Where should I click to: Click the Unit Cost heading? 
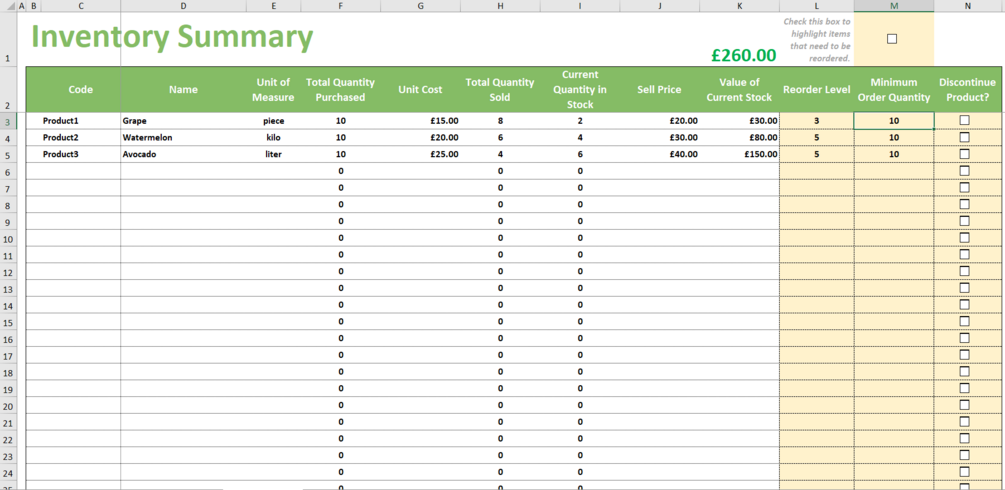click(x=420, y=90)
